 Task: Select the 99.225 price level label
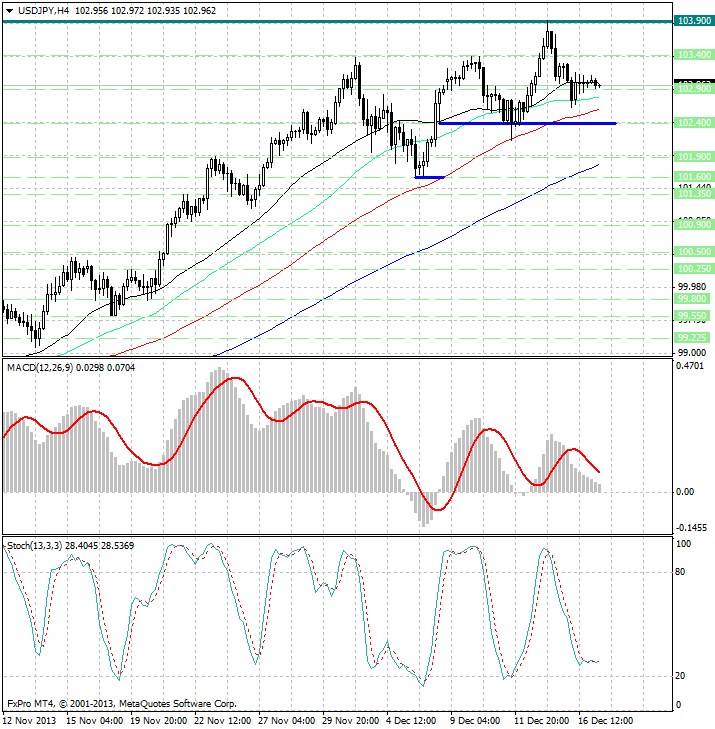point(692,338)
